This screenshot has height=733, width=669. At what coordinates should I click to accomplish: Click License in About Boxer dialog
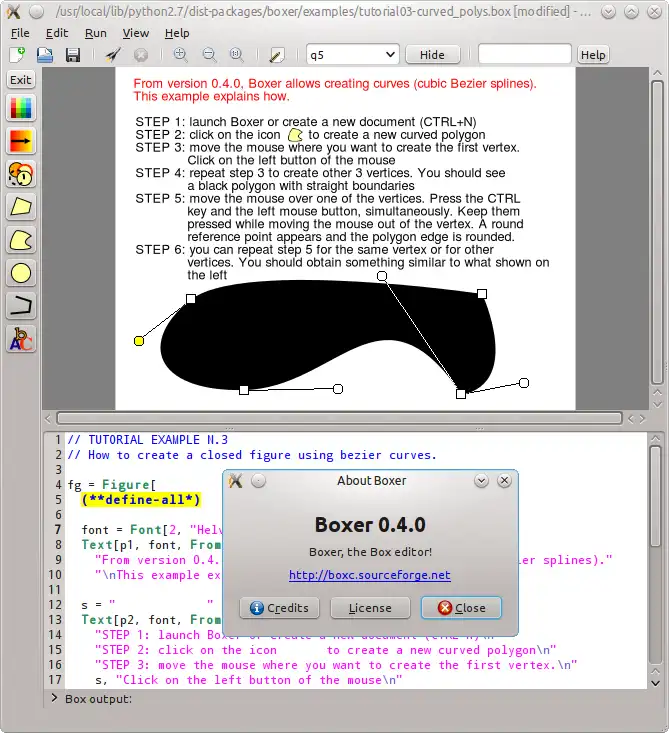(x=370, y=608)
